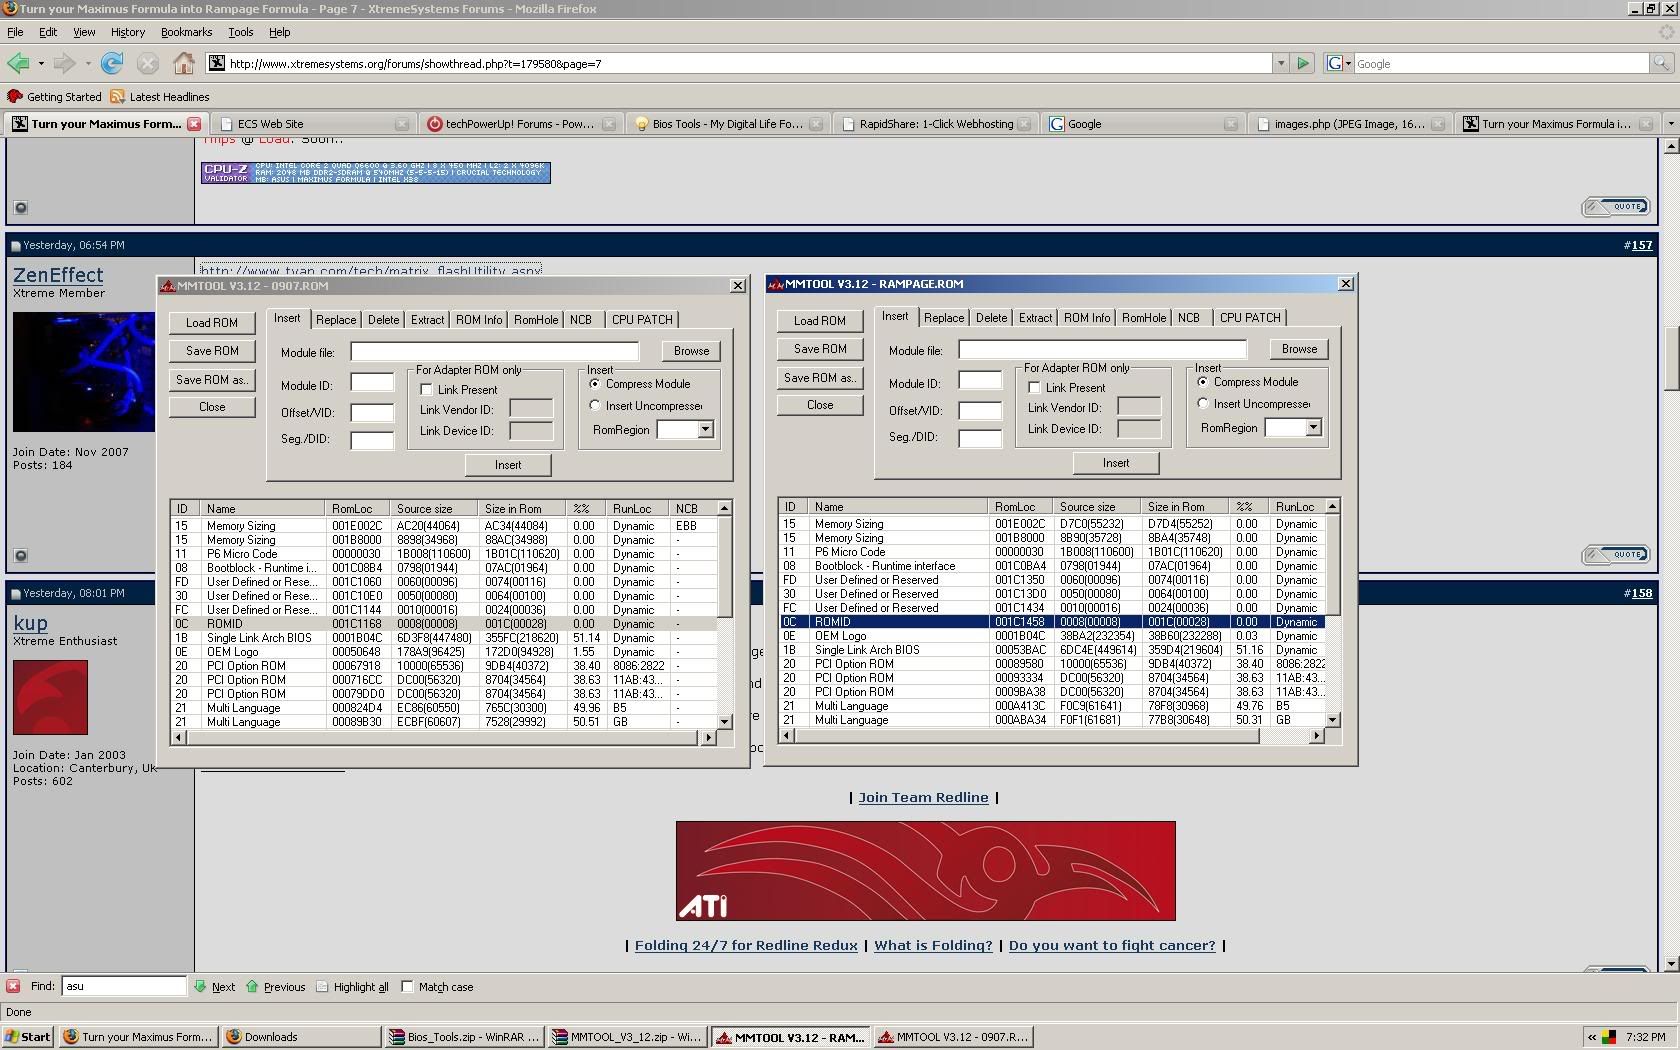Screen dimensions: 1680x1050
Task: Click the Firefox Forward arrow button
Action: (64, 63)
